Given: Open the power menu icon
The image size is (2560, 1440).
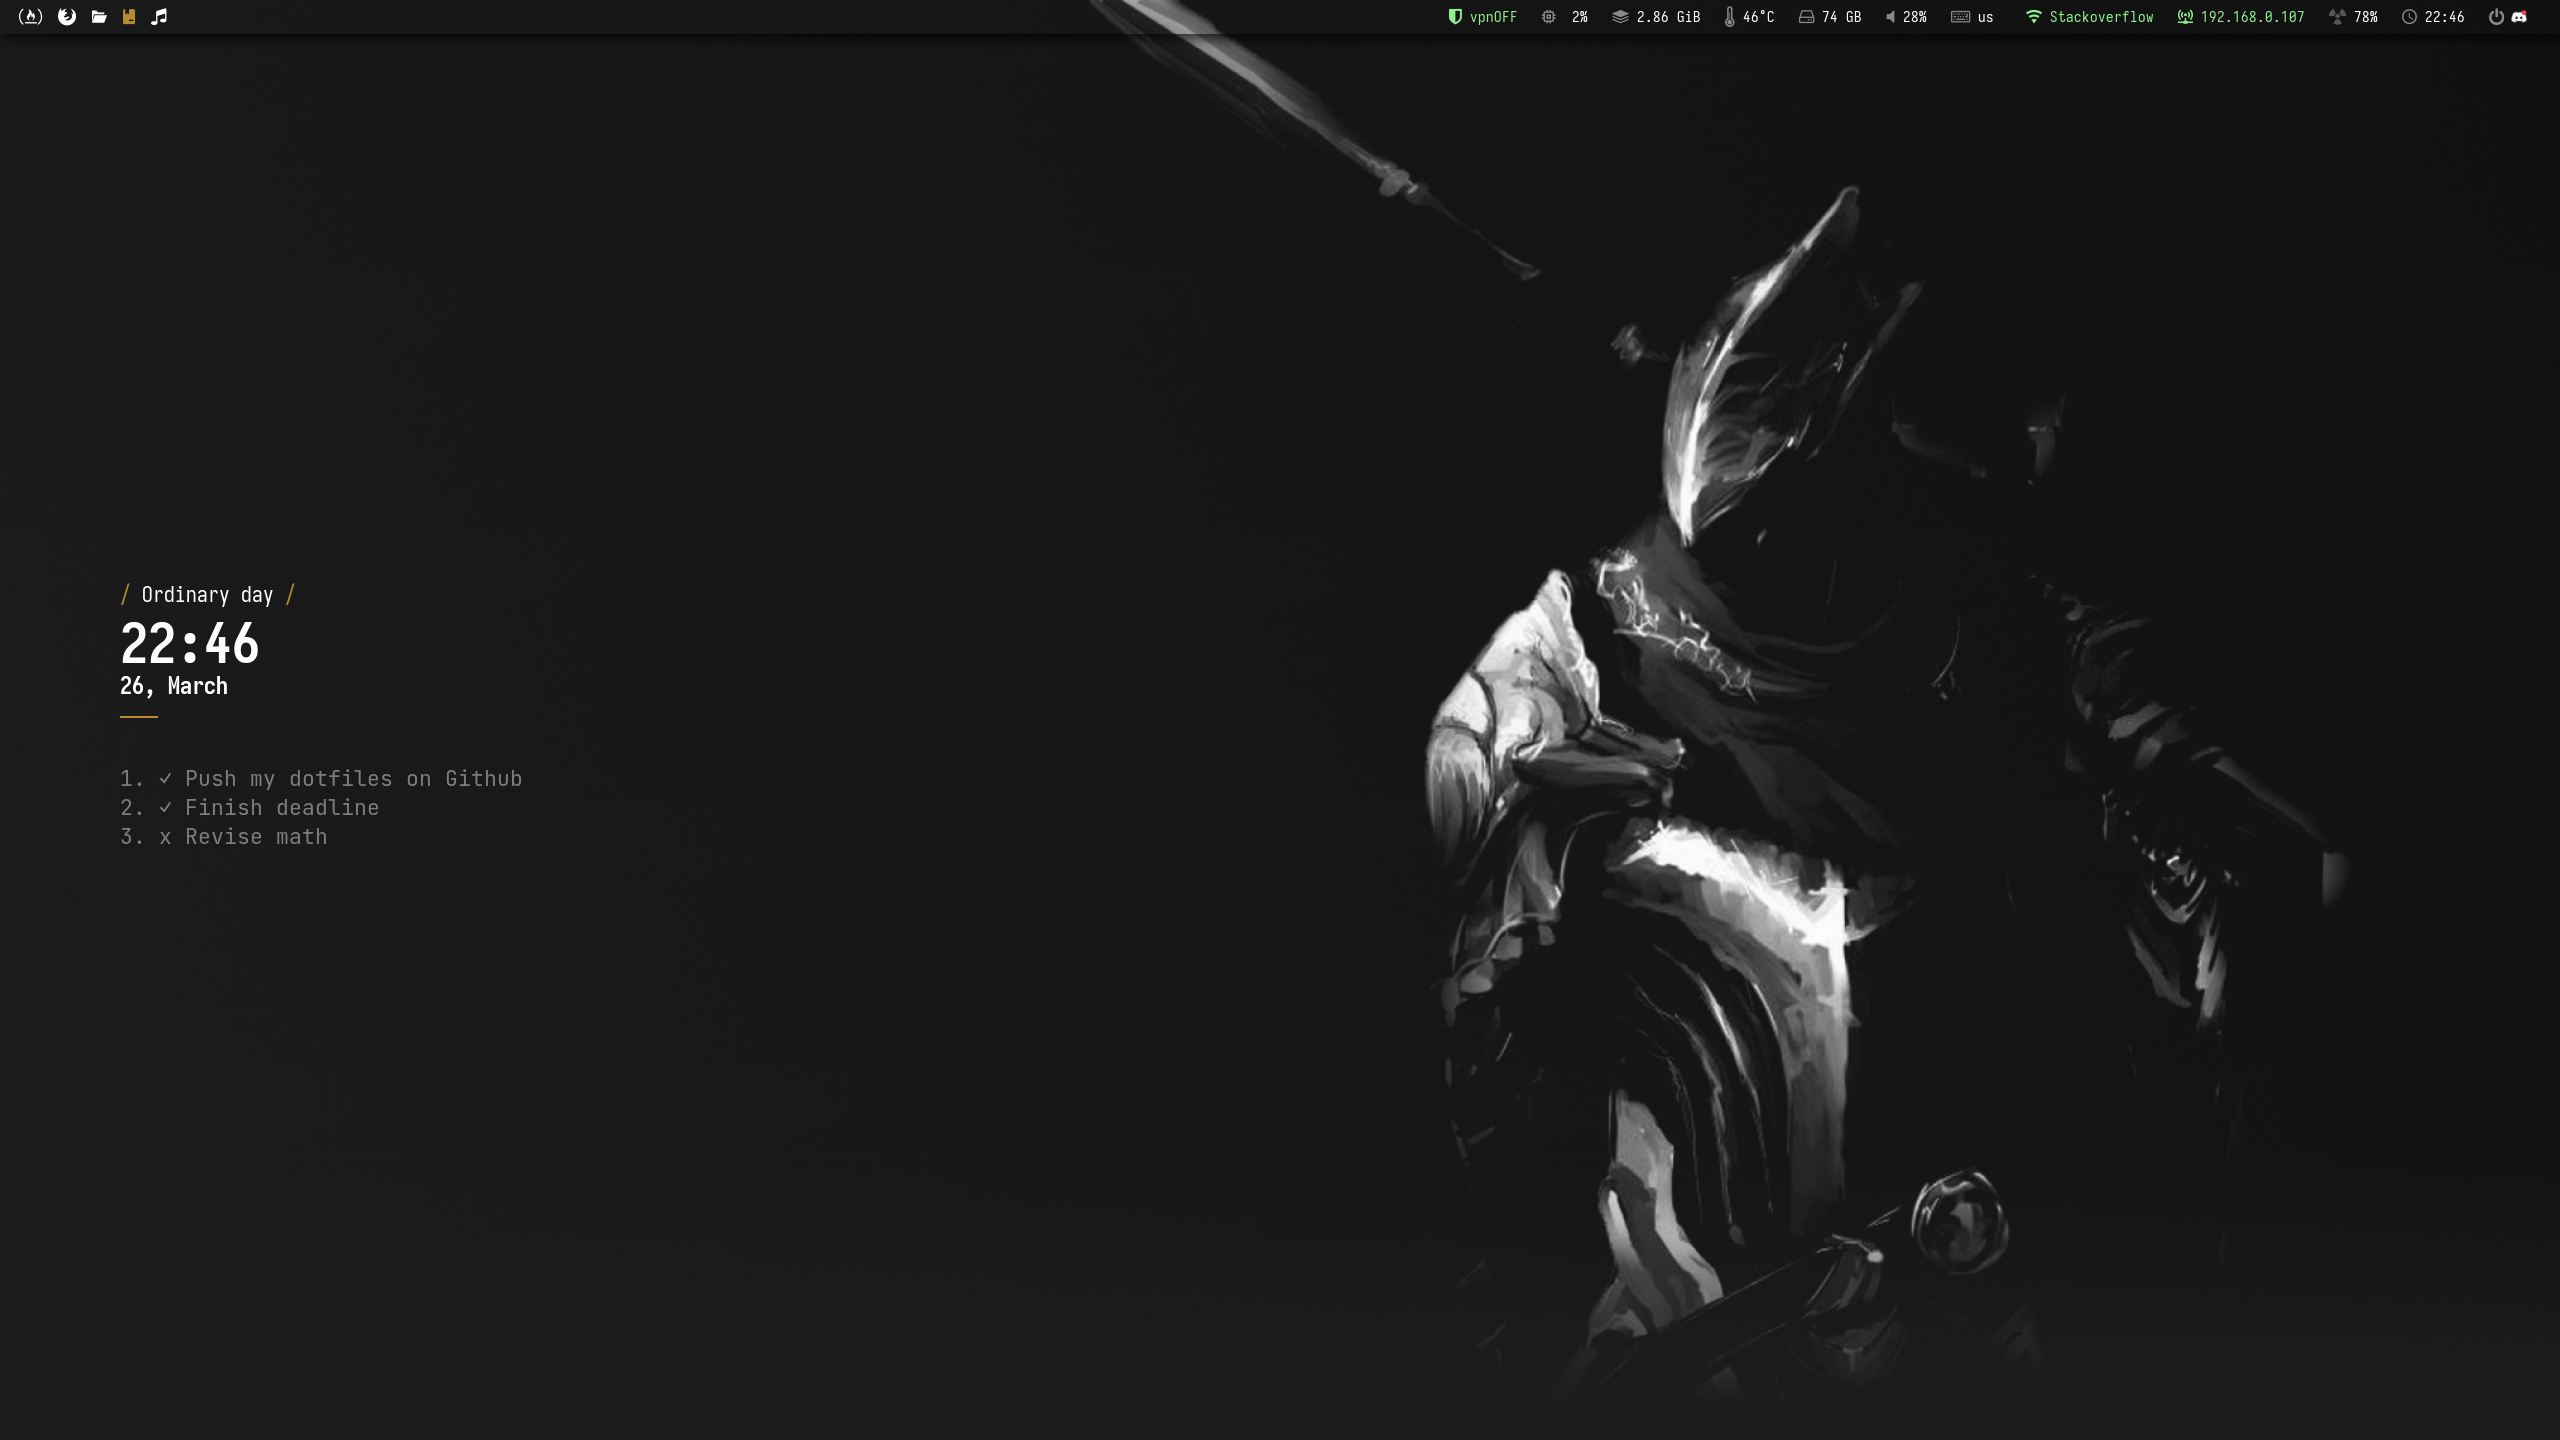Looking at the screenshot, I should tap(2496, 17).
